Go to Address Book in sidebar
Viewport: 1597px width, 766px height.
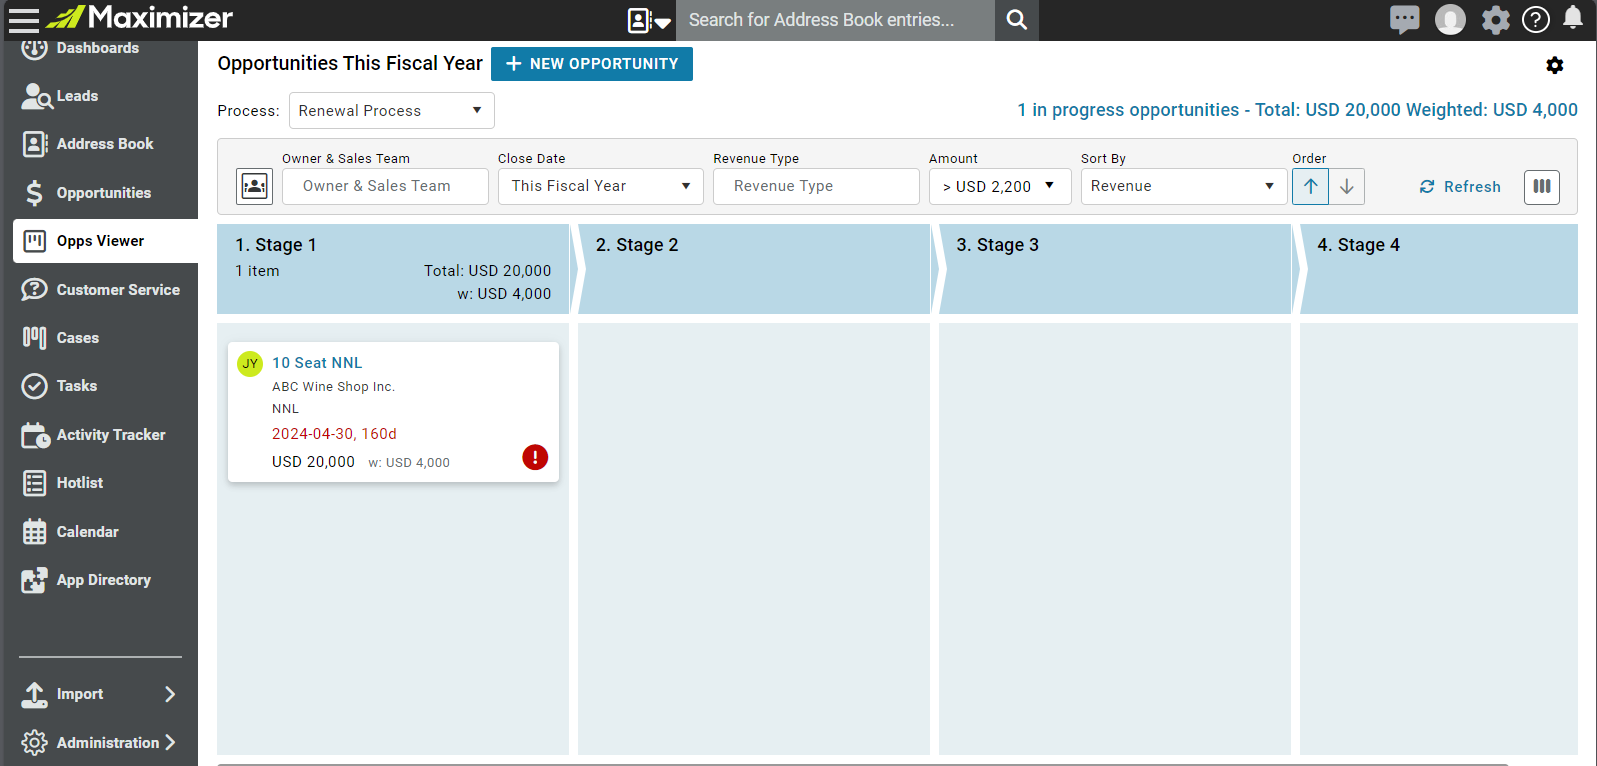(105, 144)
